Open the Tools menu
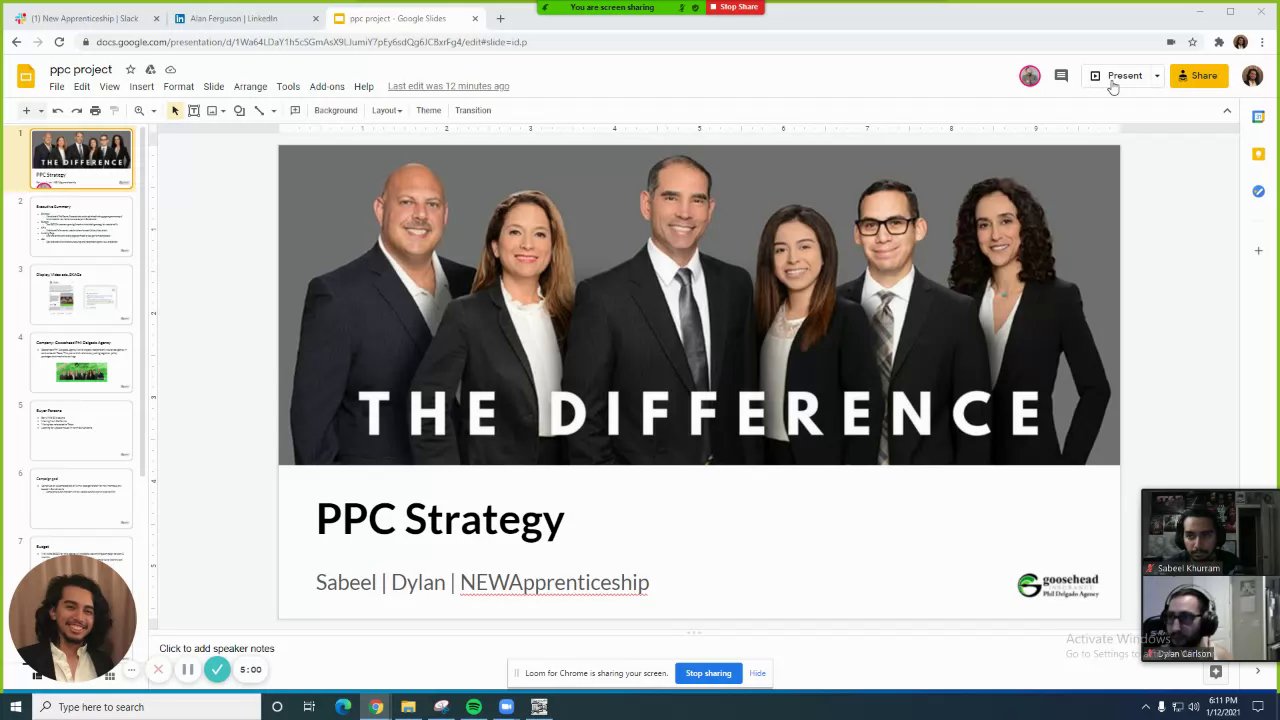Image resolution: width=1280 pixels, height=720 pixels. point(288,87)
